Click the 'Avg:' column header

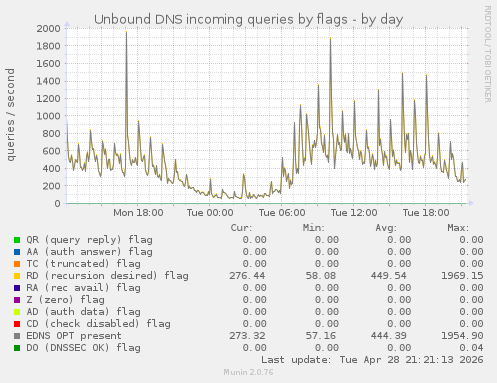(x=386, y=228)
